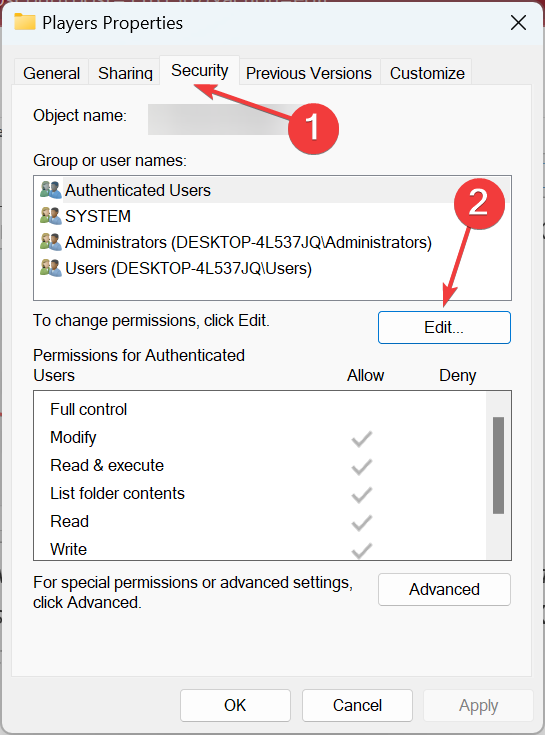Open the Customize tab
545x735 pixels.
427,73
